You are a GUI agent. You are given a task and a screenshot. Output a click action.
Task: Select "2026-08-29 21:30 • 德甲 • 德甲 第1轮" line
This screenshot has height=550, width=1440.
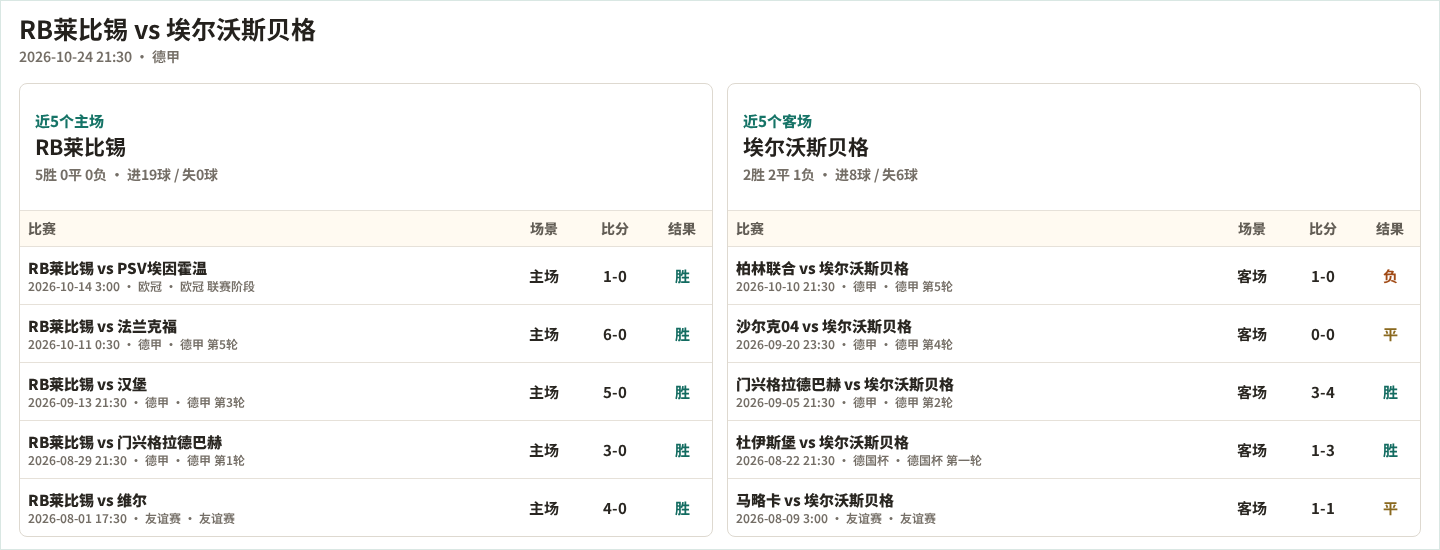[x=136, y=461]
